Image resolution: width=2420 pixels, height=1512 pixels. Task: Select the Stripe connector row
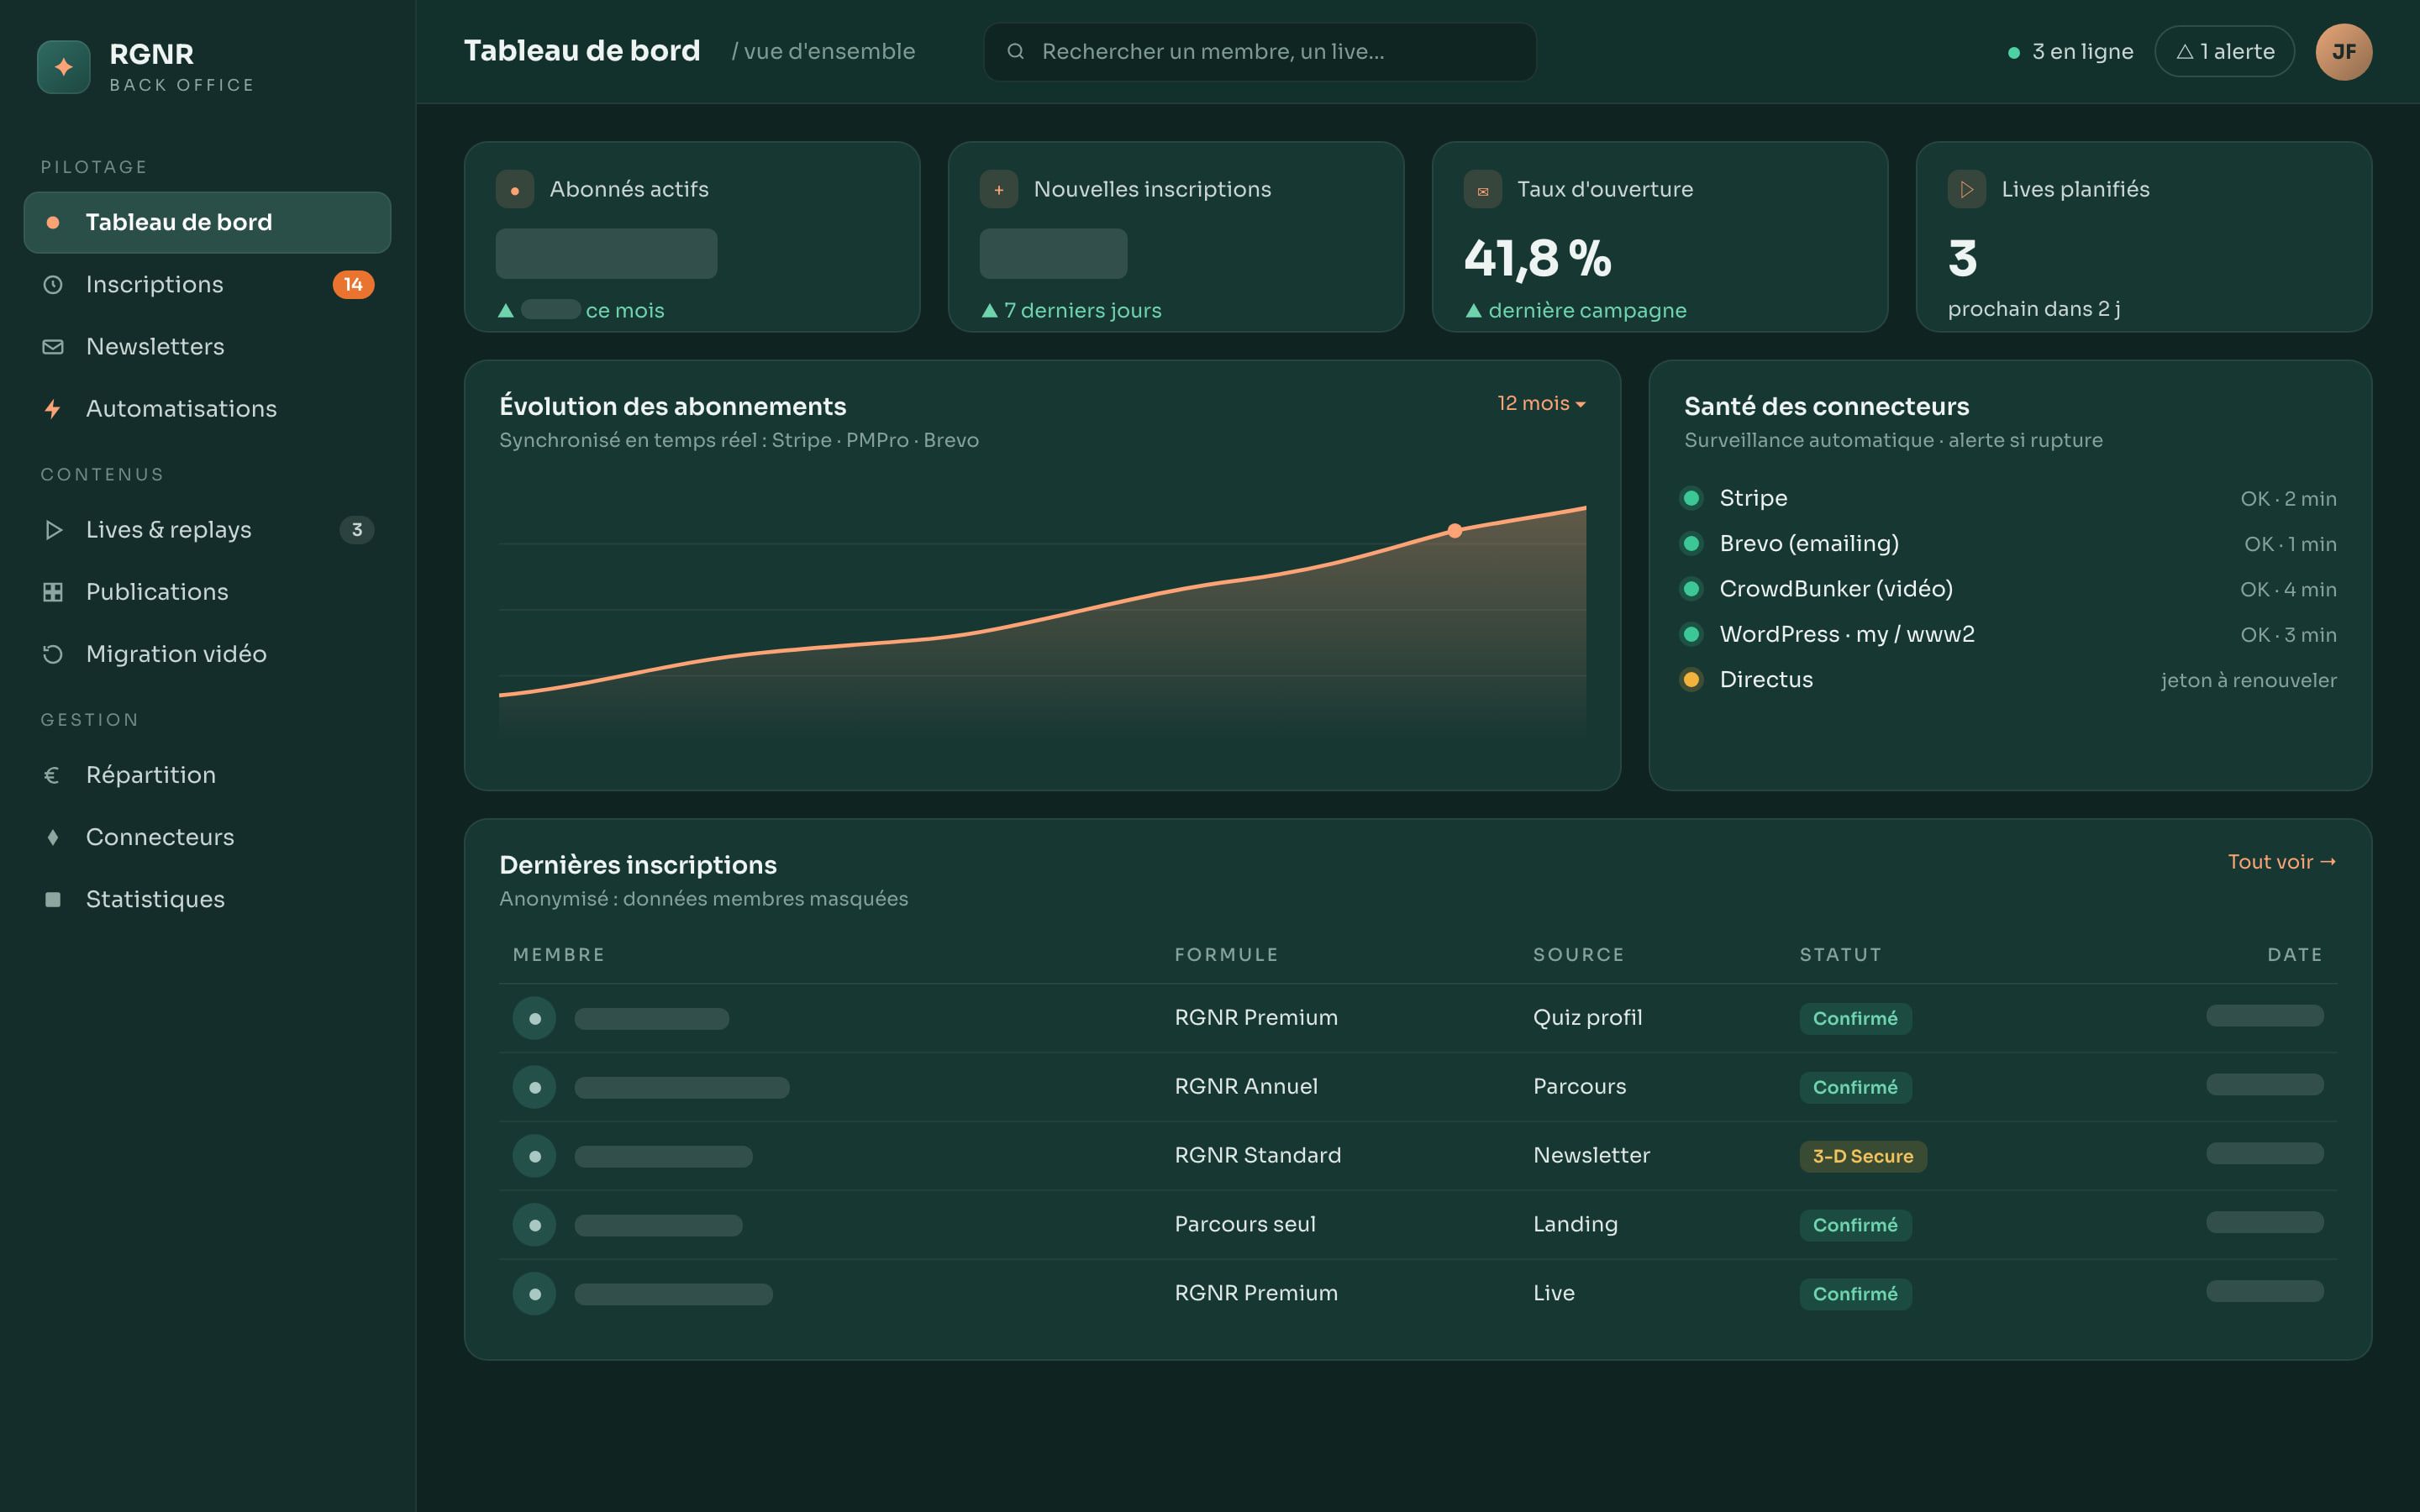[x=2010, y=498]
